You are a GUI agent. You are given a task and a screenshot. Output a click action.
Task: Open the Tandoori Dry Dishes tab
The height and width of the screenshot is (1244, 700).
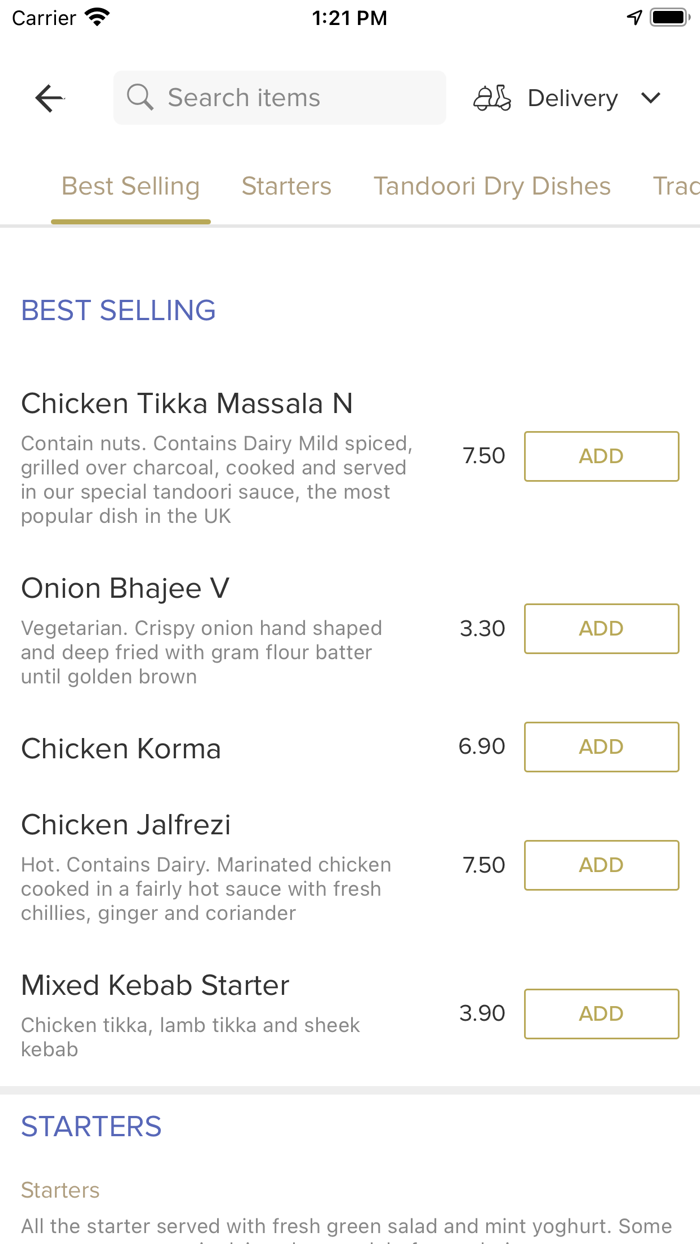[x=492, y=186]
